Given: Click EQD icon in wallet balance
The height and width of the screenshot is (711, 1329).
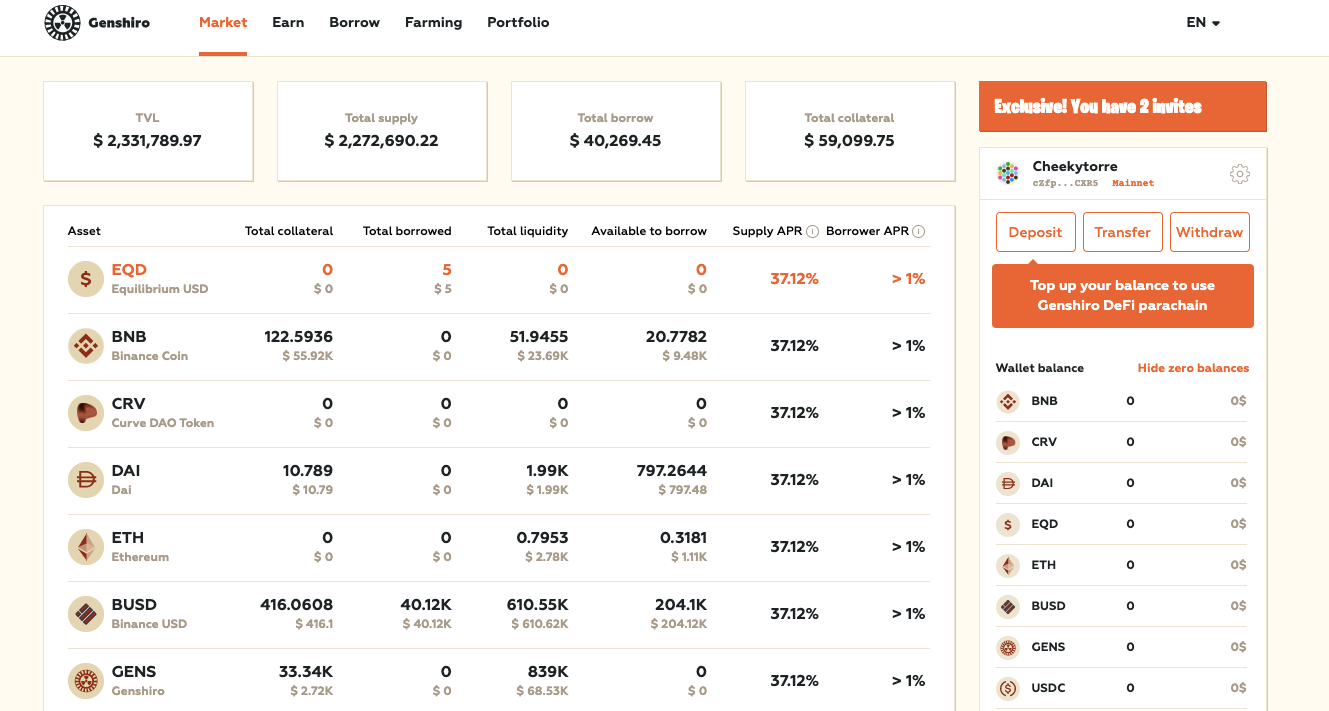Looking at the screenshot, I should 1008,524.
